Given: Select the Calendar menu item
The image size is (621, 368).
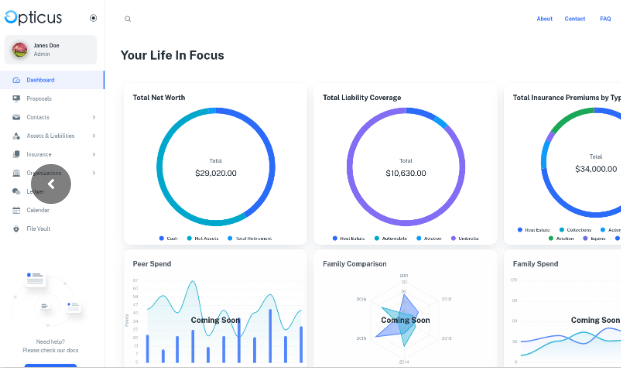Looking at the screenshot, I should 52,210.
